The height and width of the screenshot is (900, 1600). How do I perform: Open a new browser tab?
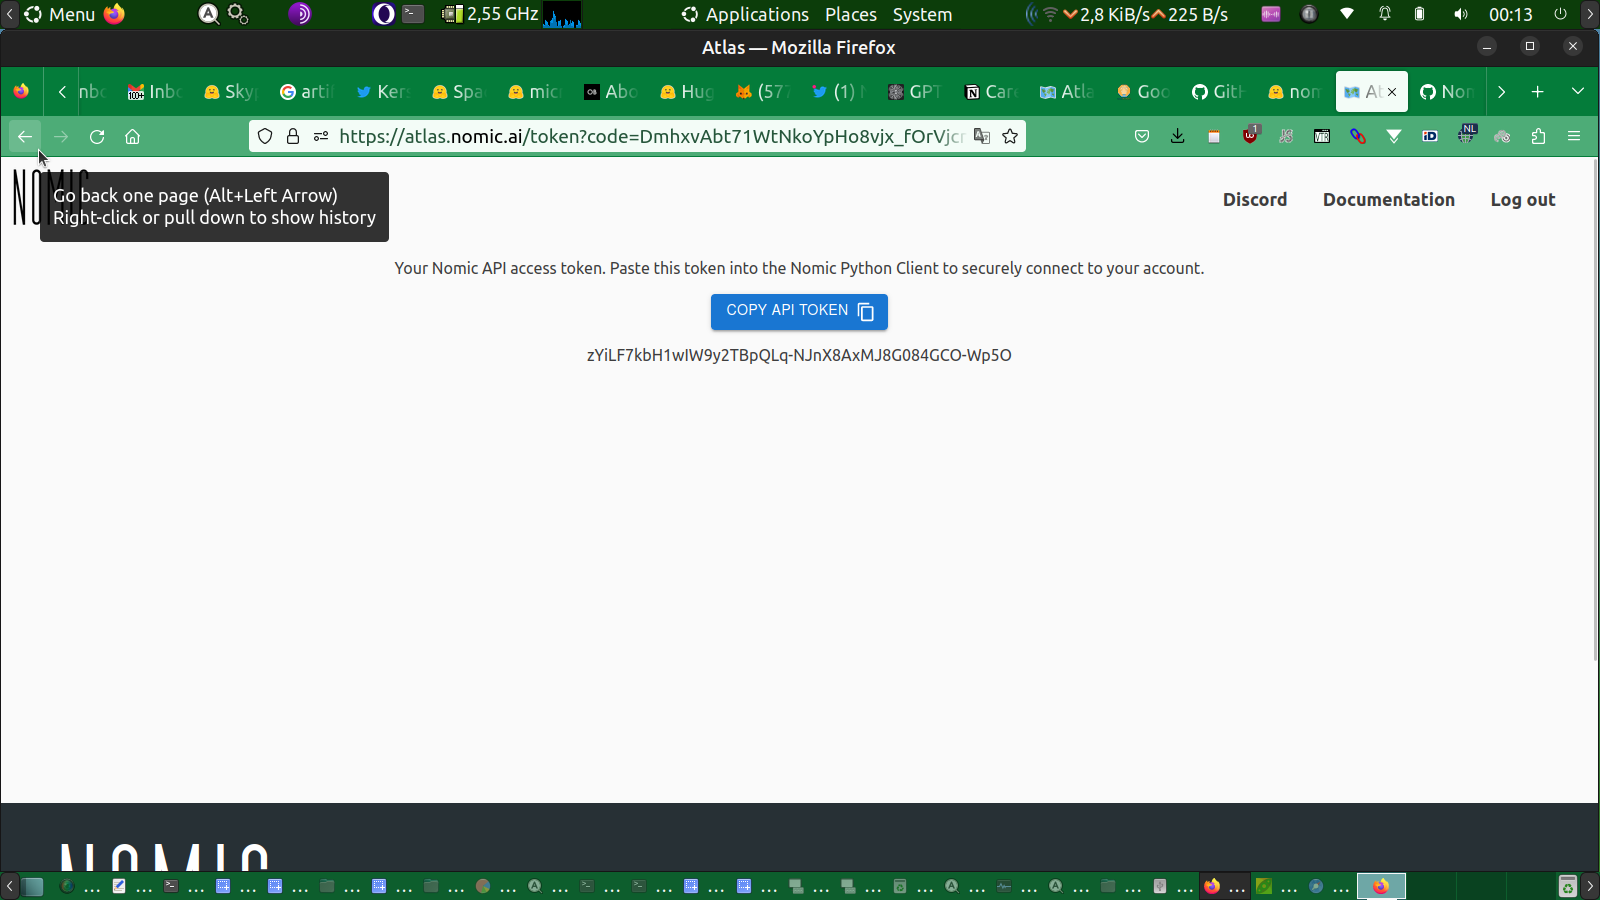coord(1538,92)
